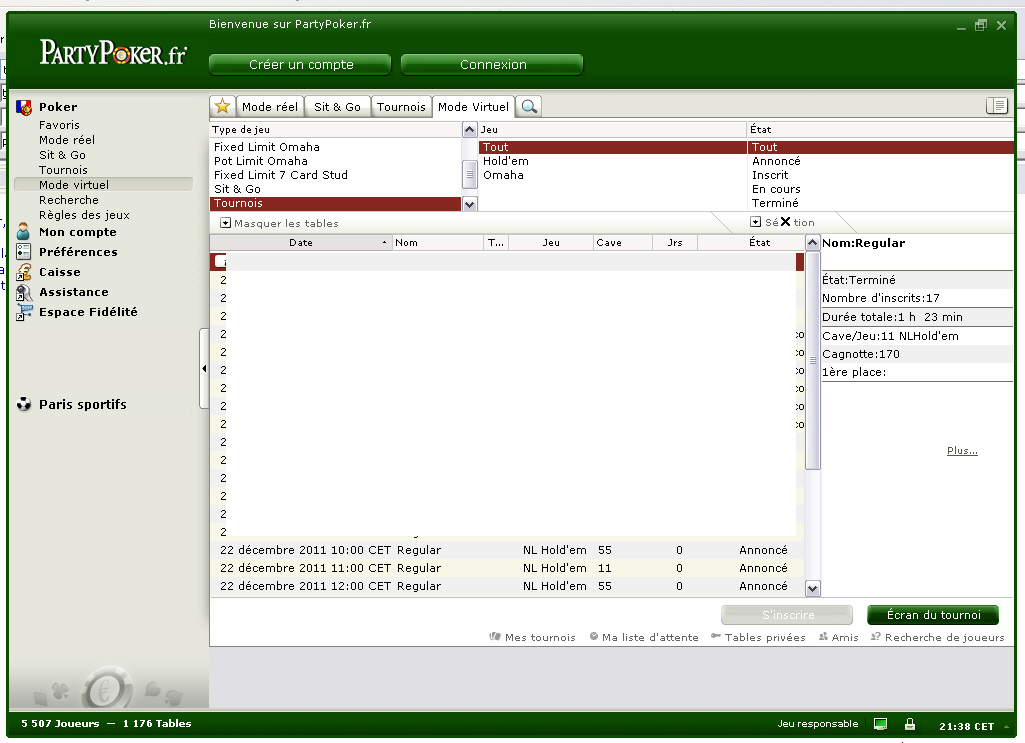1025x743 pixels.
Task: Click the euro chip icon at bottom left
Action: 107,689
